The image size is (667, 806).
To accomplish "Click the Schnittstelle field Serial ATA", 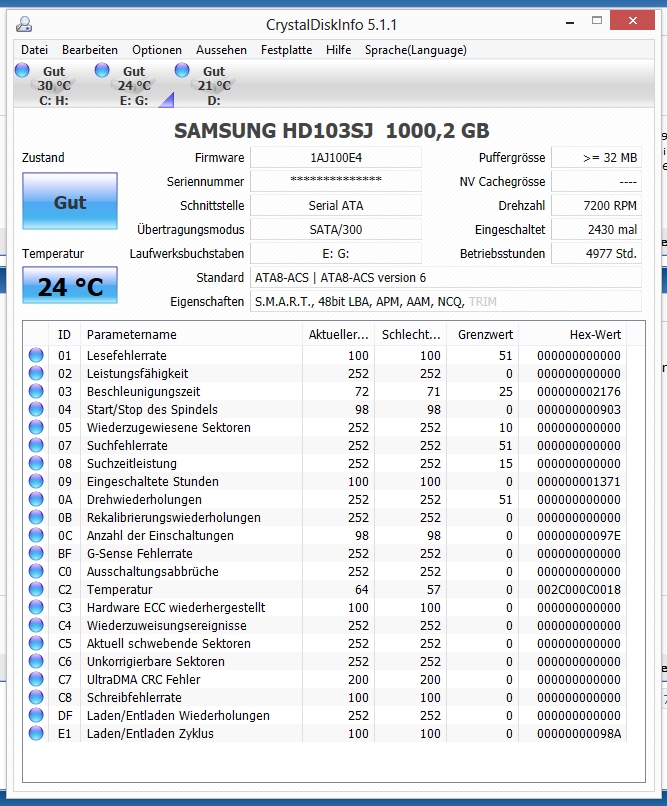I will coord(336,205).
